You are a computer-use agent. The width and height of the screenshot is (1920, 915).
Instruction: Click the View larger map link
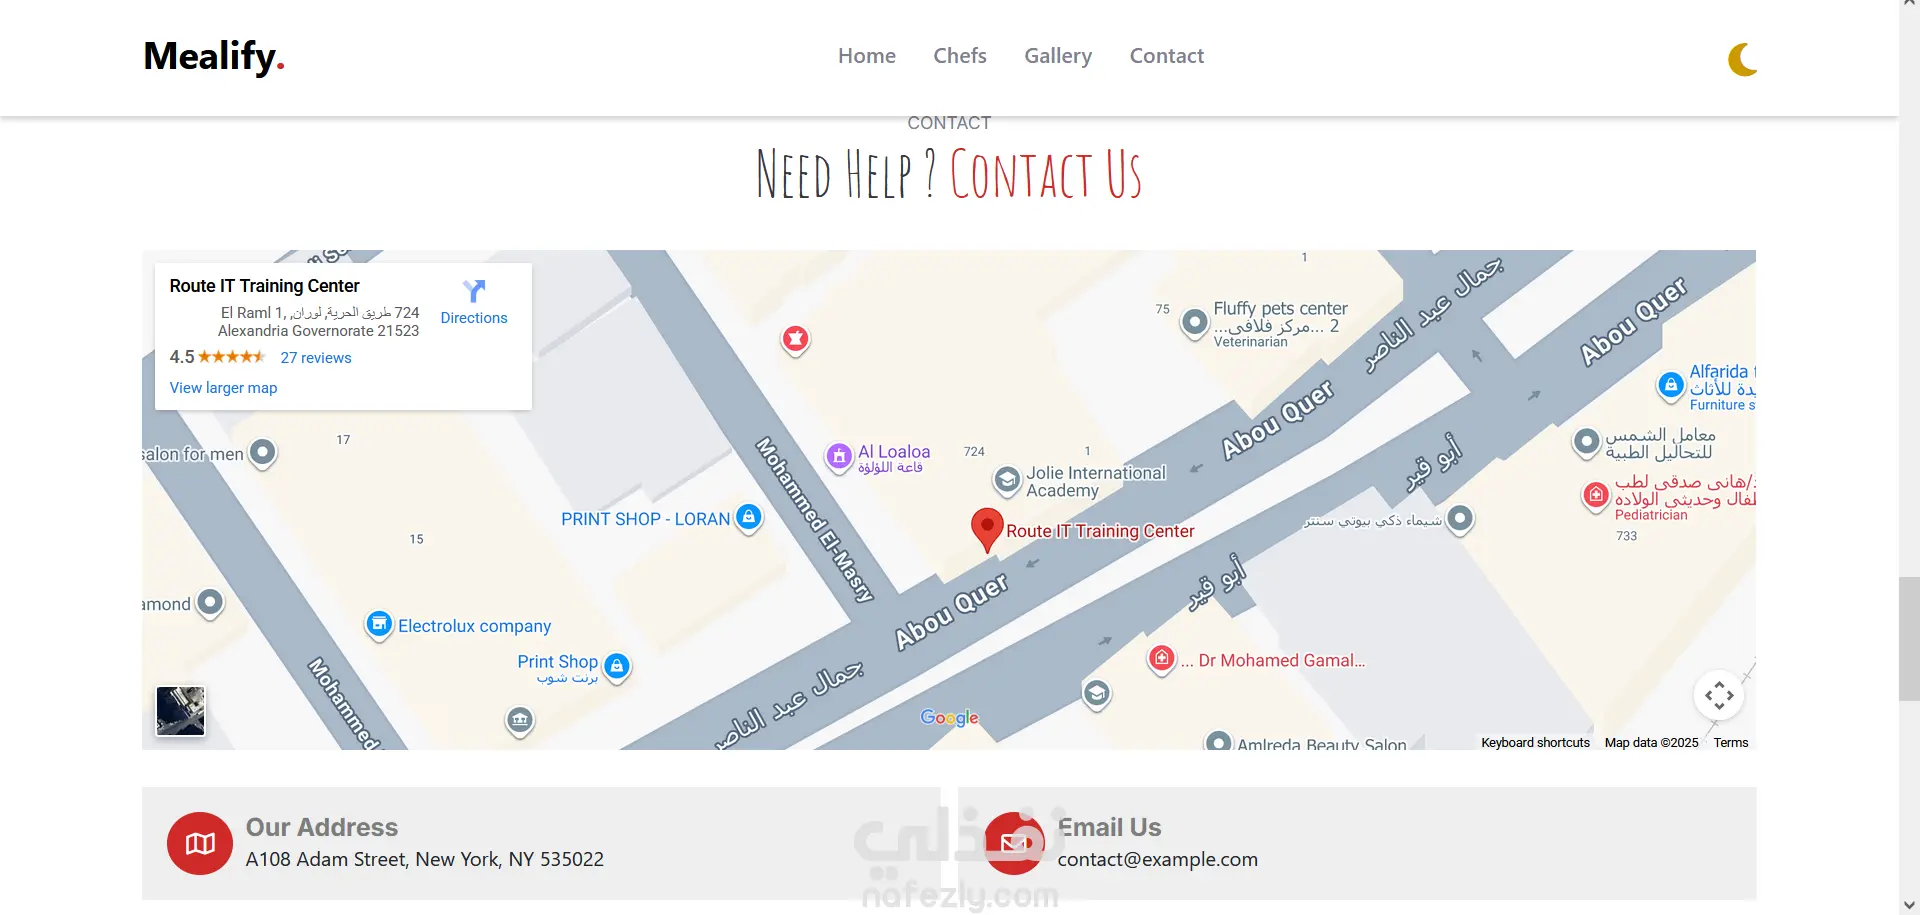[x=223, y=388]
